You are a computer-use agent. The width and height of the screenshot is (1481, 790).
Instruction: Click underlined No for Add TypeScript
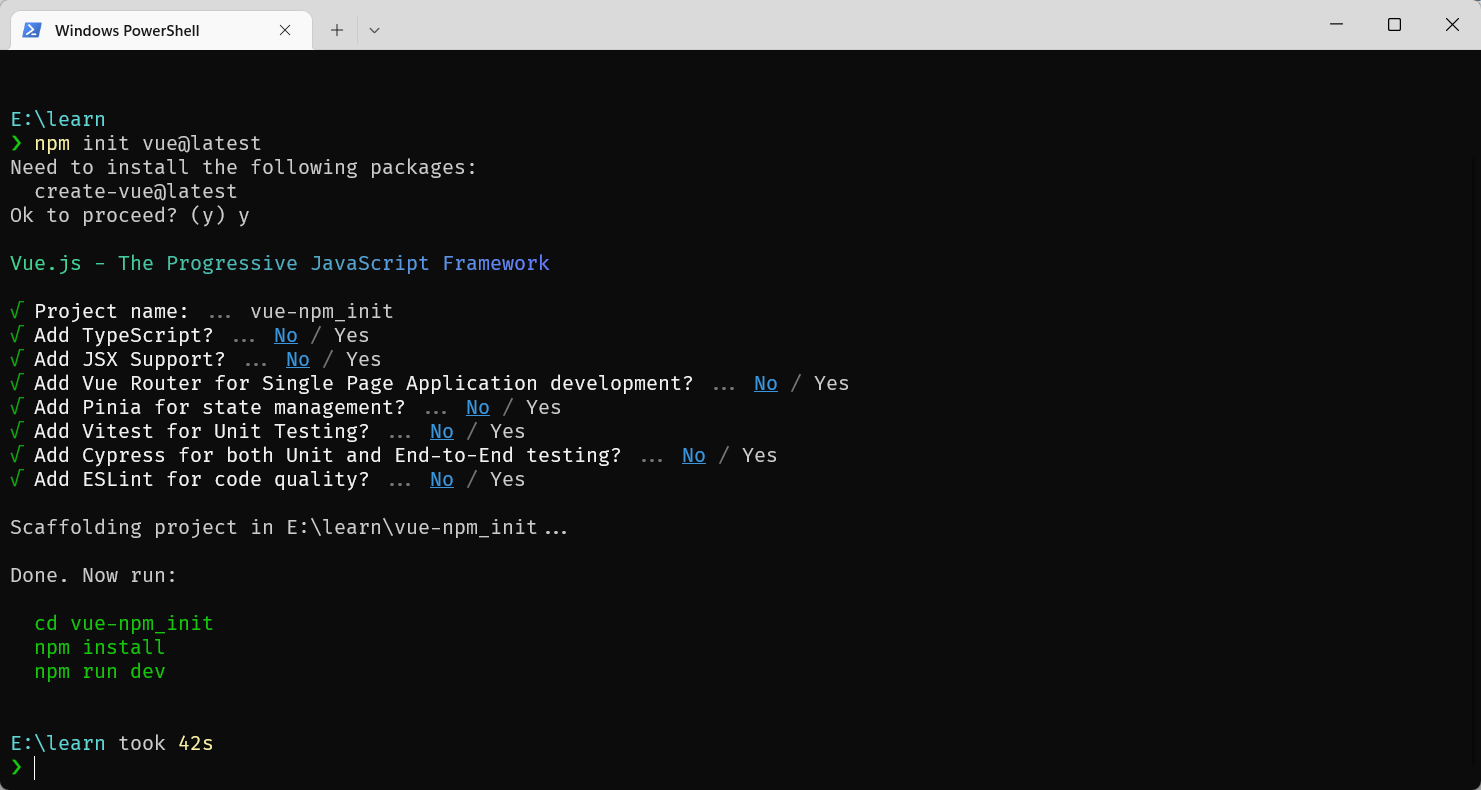point(286,335)
